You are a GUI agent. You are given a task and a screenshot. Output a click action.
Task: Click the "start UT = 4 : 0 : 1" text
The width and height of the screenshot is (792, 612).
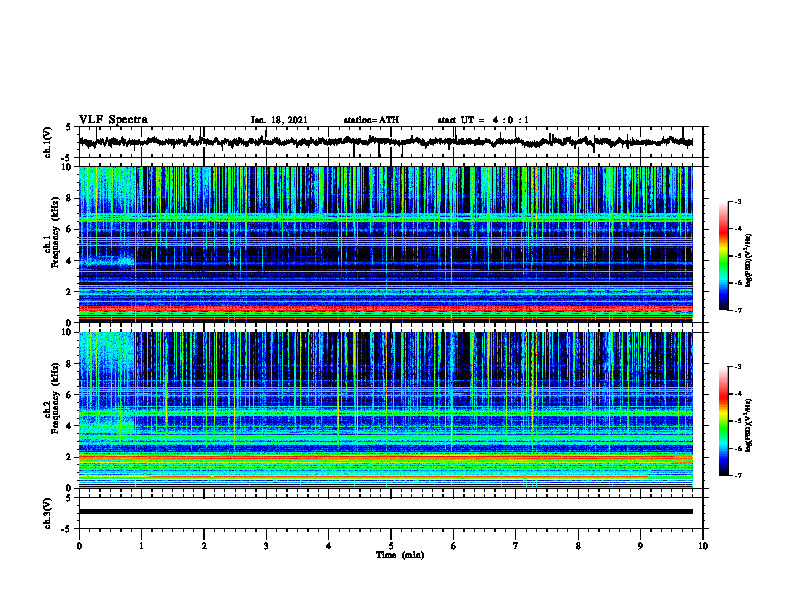click(x=483, y=120)
